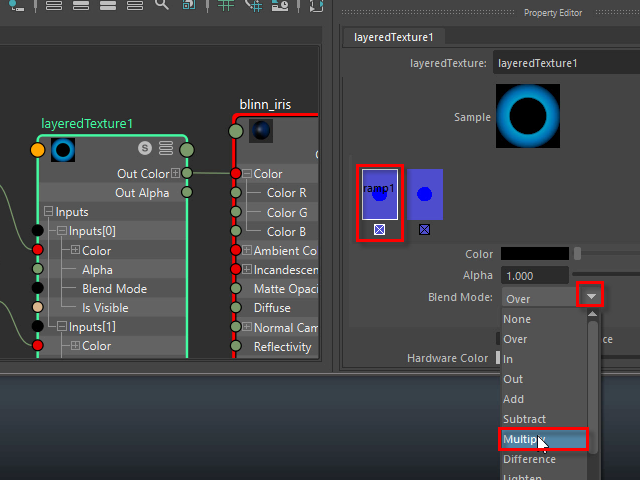Open the Blend Mode dropdown arrow
The image size is (640, 480).
(592, 297)
